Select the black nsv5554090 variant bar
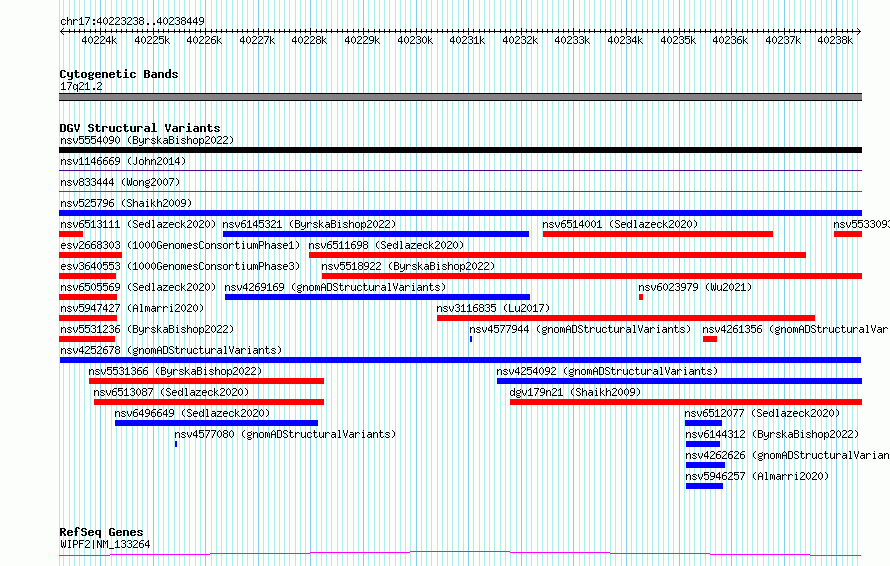The height and width of the screenshot is (566, 890). [460, 150]
